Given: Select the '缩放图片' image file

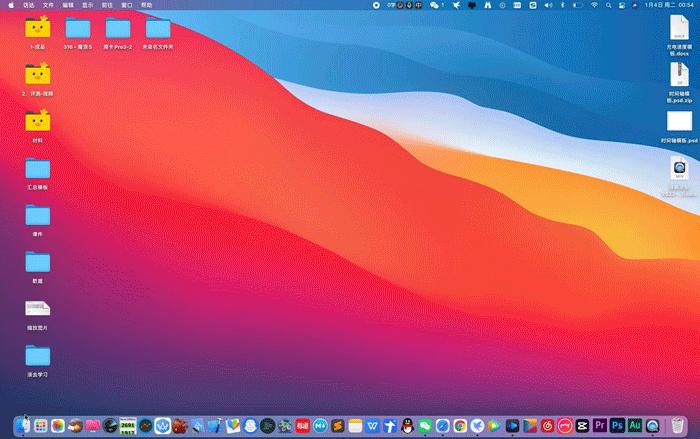Looking at the screenshot, I should [x=38, y=314].
